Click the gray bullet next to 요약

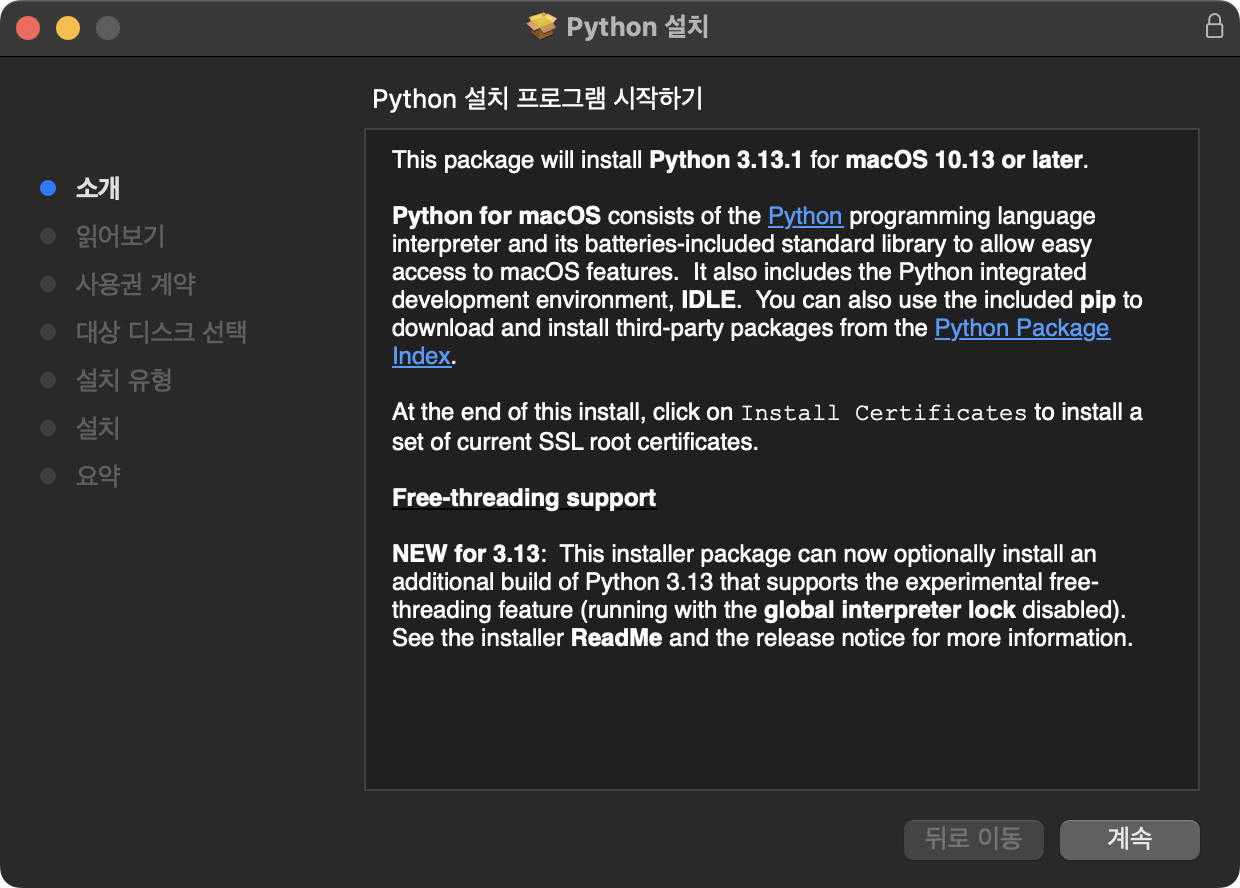(48, 476)
